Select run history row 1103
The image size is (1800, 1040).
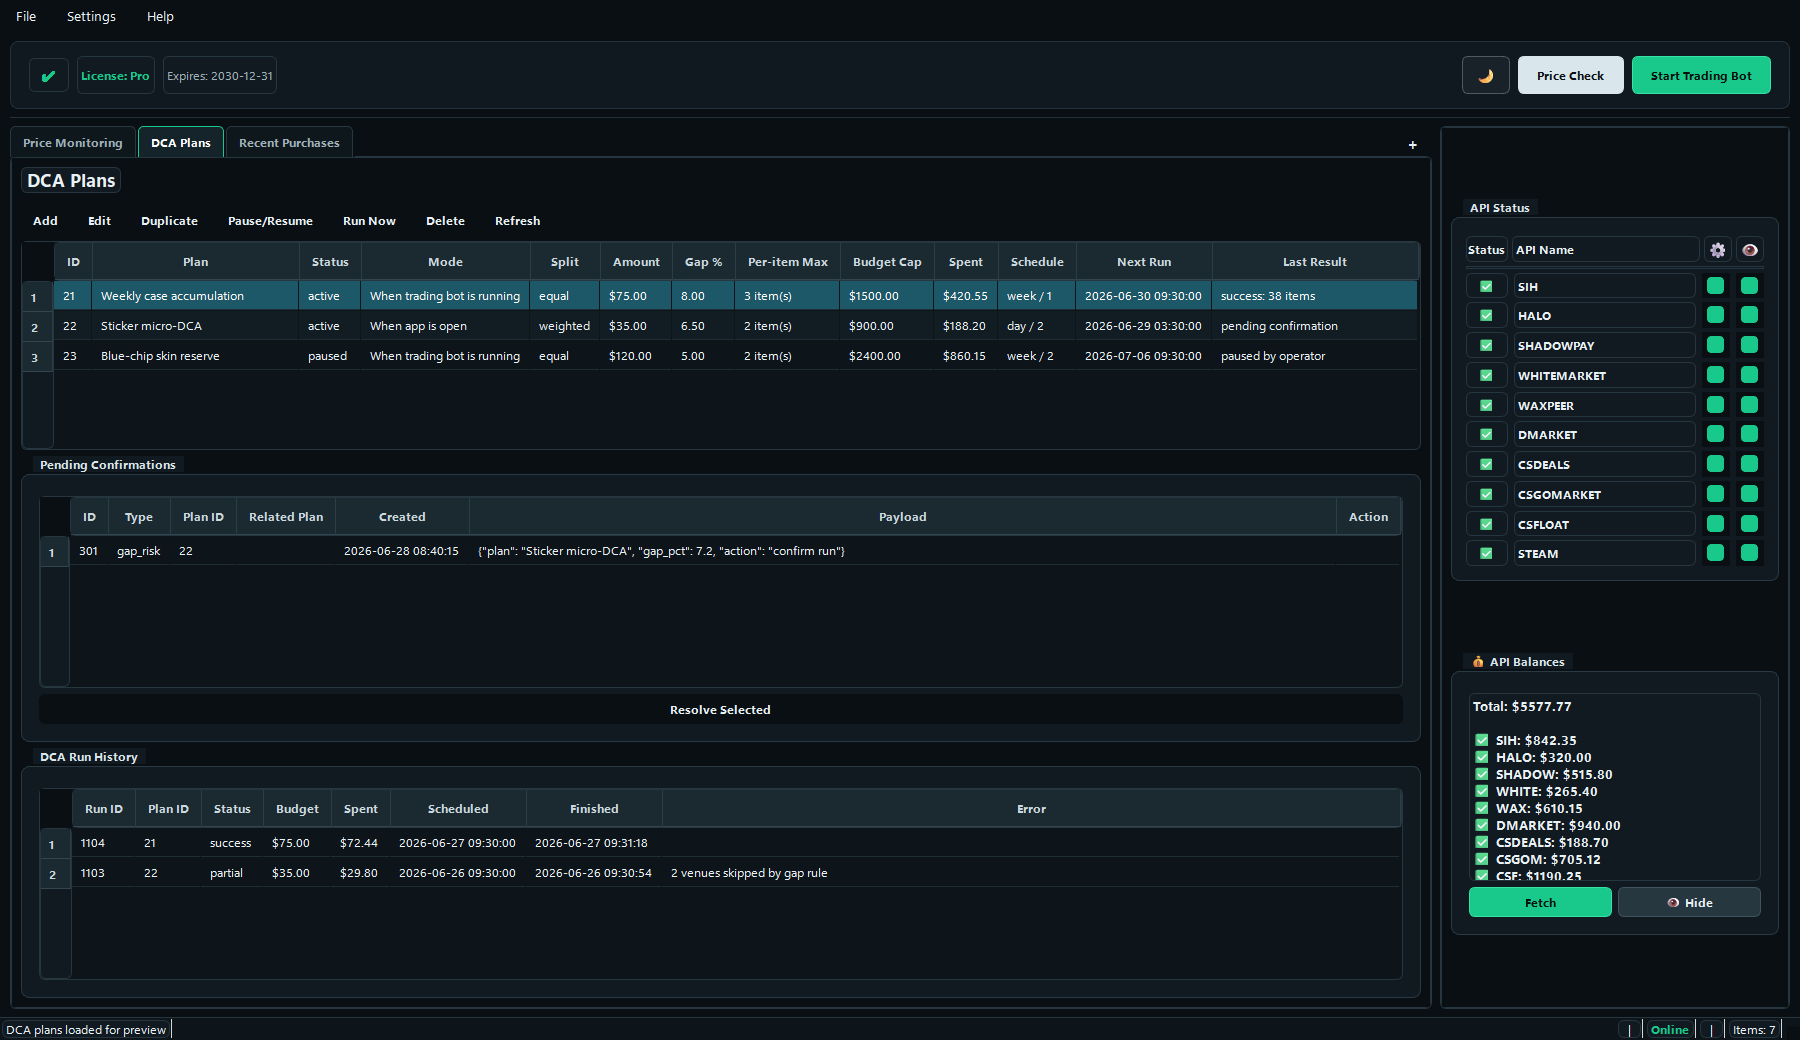tap(737, 873)
